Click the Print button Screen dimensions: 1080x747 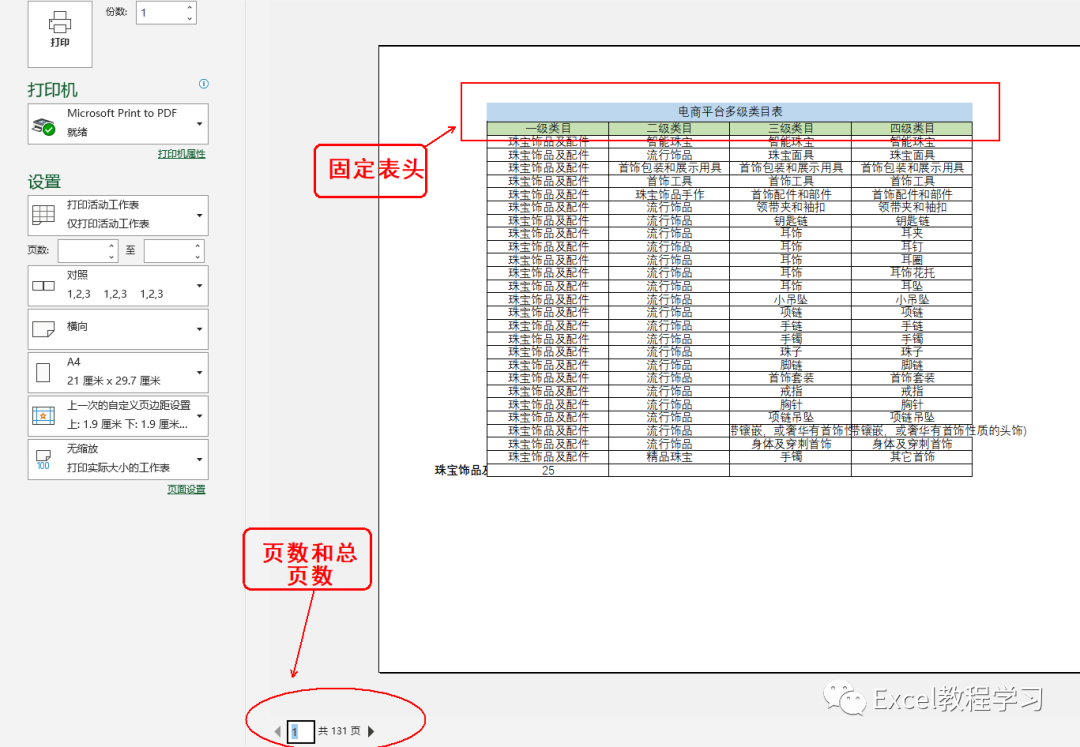pyautogui.click(x=60, y=32)
